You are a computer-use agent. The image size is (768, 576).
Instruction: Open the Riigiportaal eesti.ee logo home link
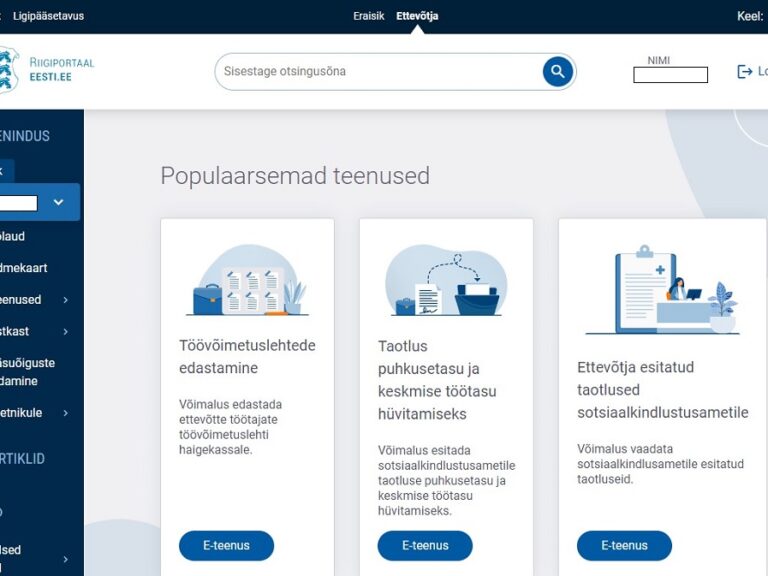tap(47, 70)
